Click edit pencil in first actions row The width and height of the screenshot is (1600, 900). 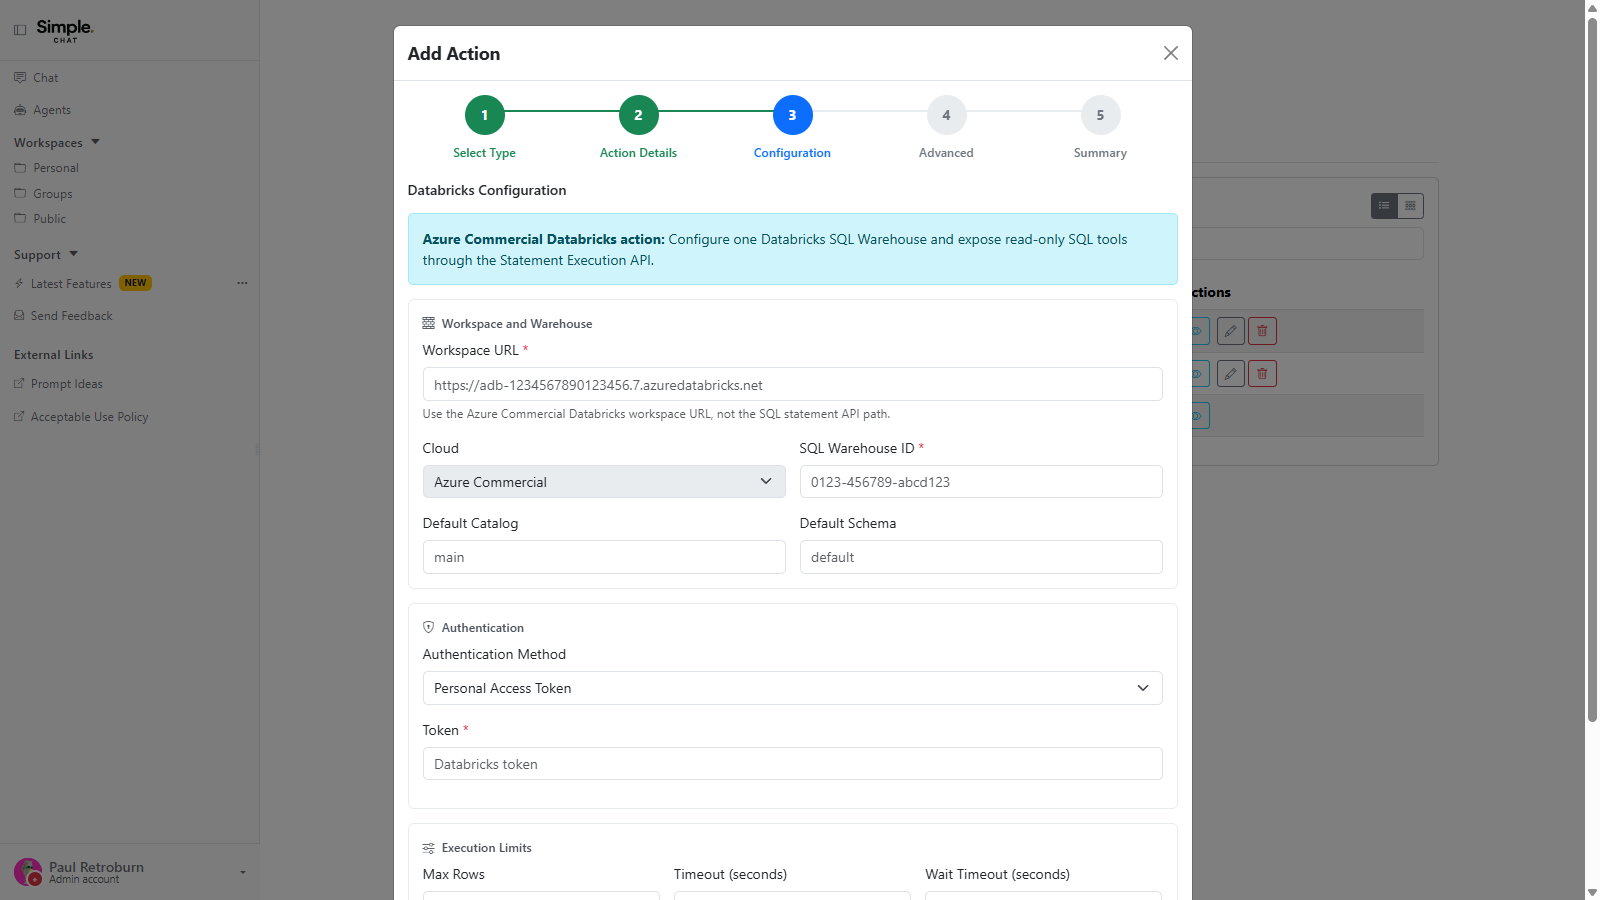tap(1231, 331)
